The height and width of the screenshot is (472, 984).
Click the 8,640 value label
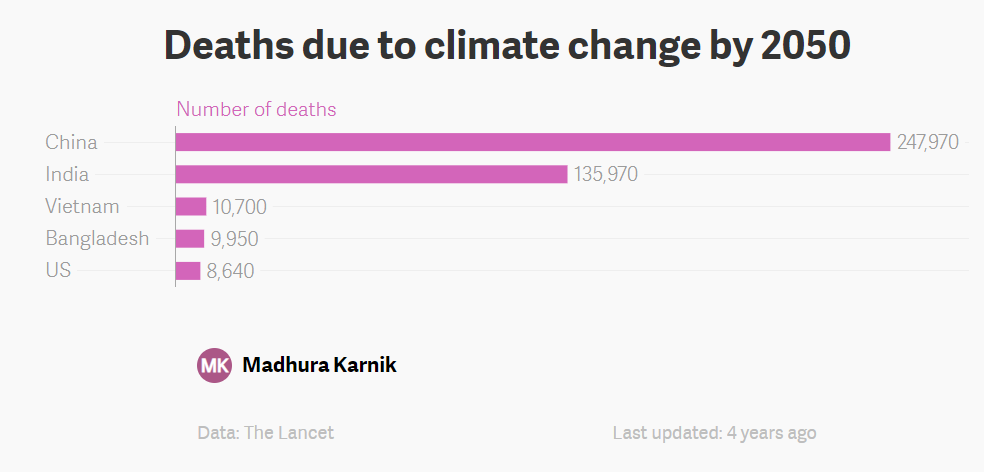230,271
